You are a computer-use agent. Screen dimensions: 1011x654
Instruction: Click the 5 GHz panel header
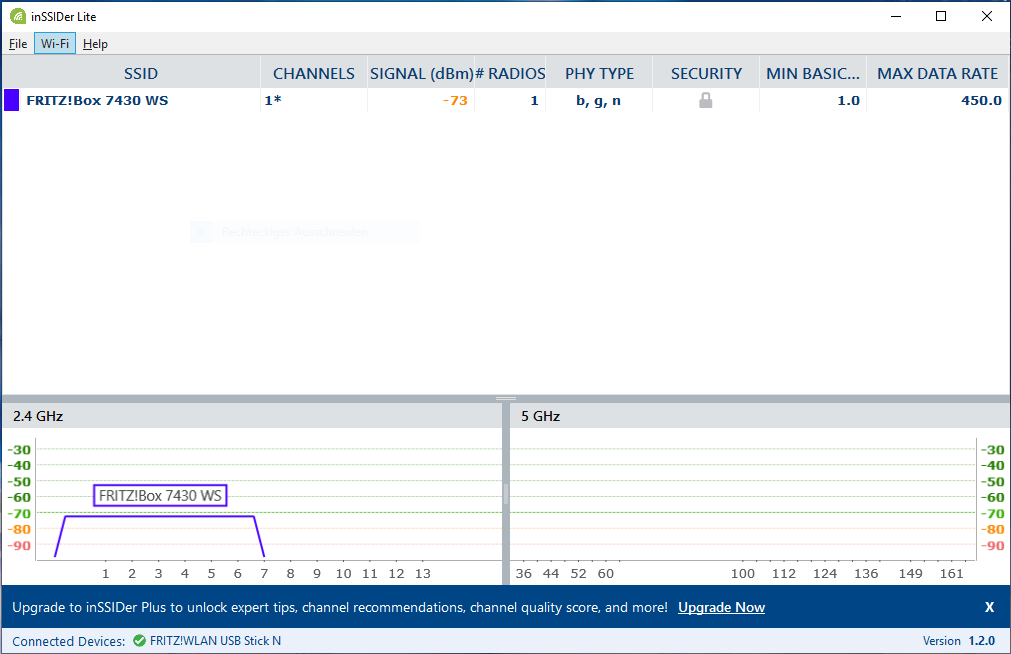point(760,416)
